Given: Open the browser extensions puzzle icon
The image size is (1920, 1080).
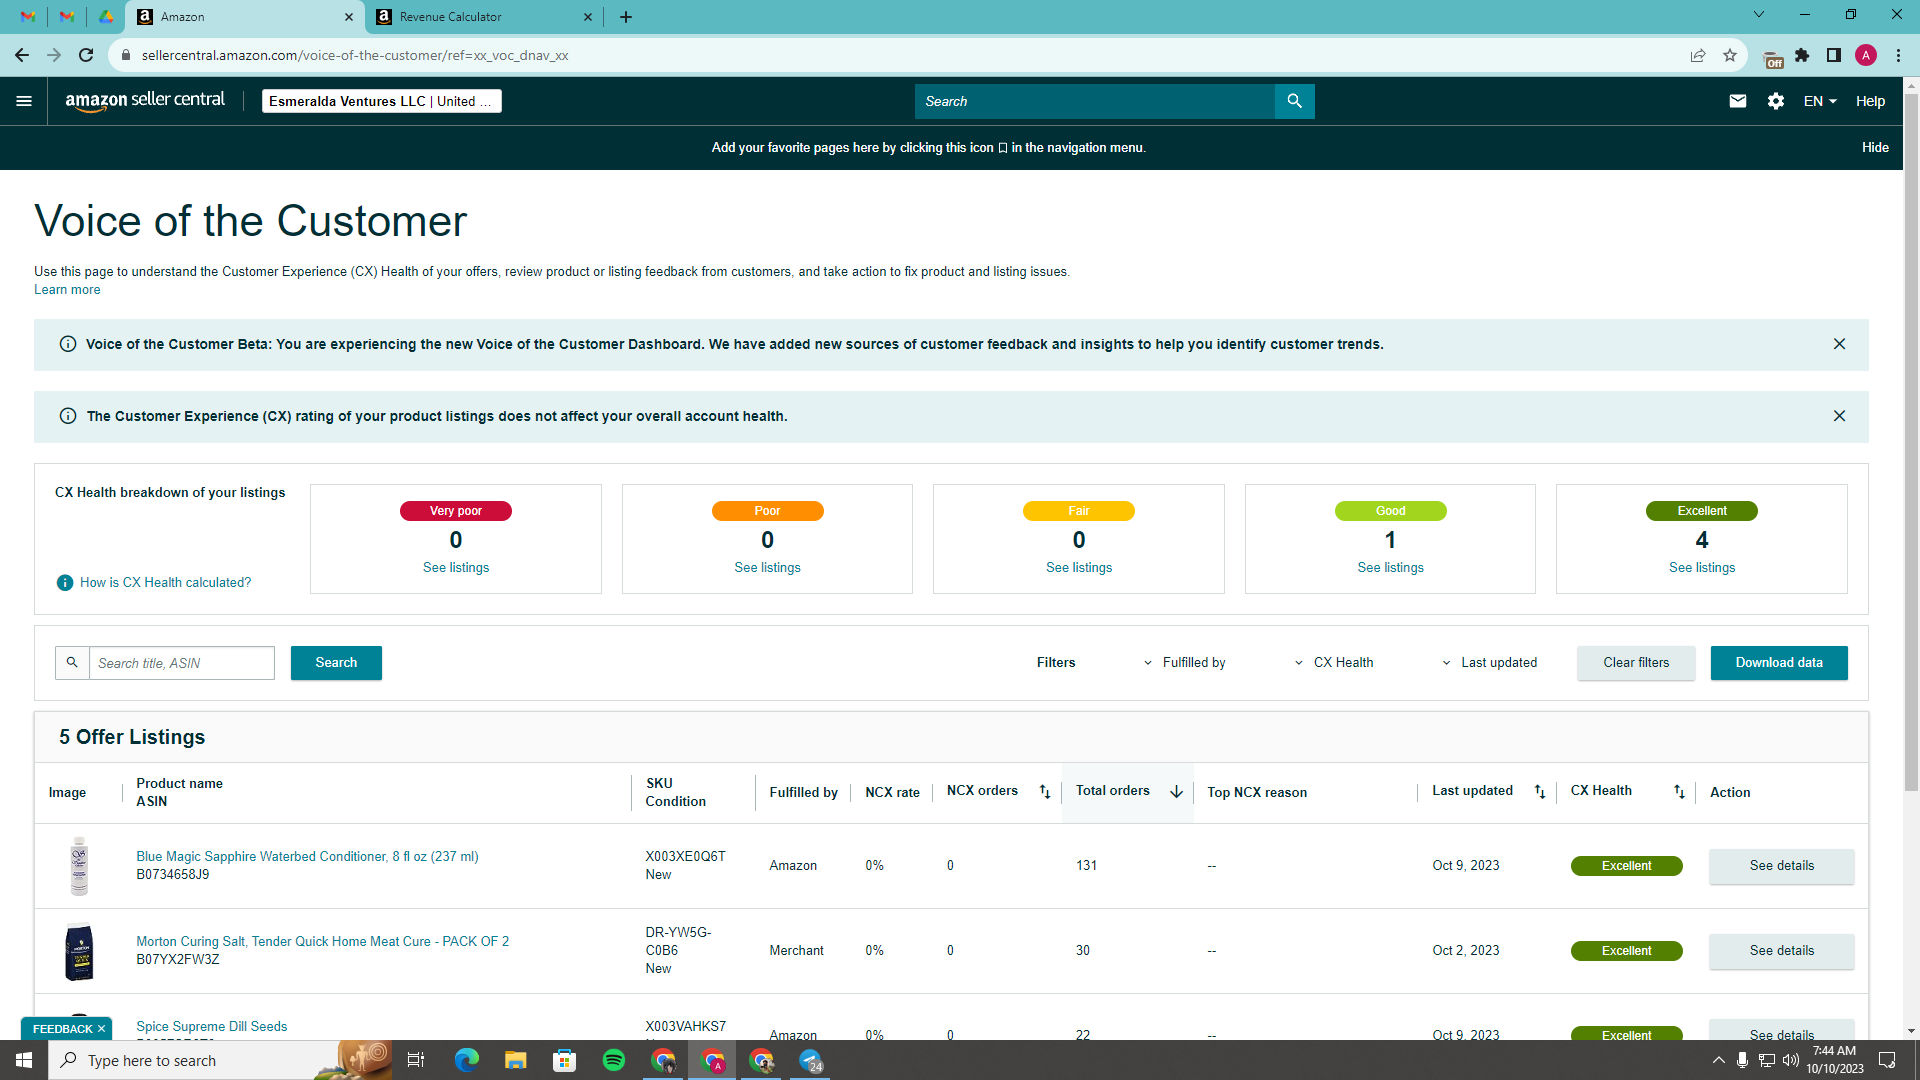Looking at the screenshot, I should (1802, 55).
